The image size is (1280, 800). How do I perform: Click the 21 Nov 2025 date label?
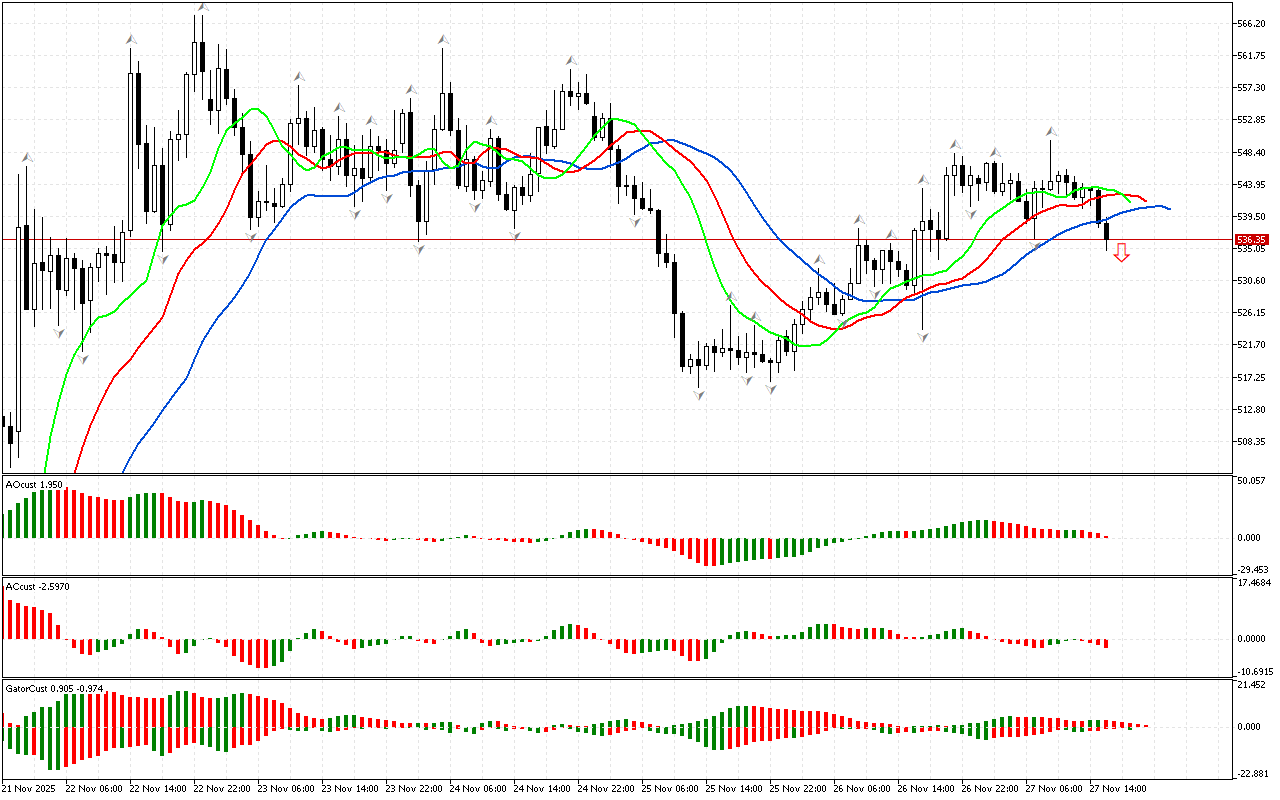(x=29, y=789)
